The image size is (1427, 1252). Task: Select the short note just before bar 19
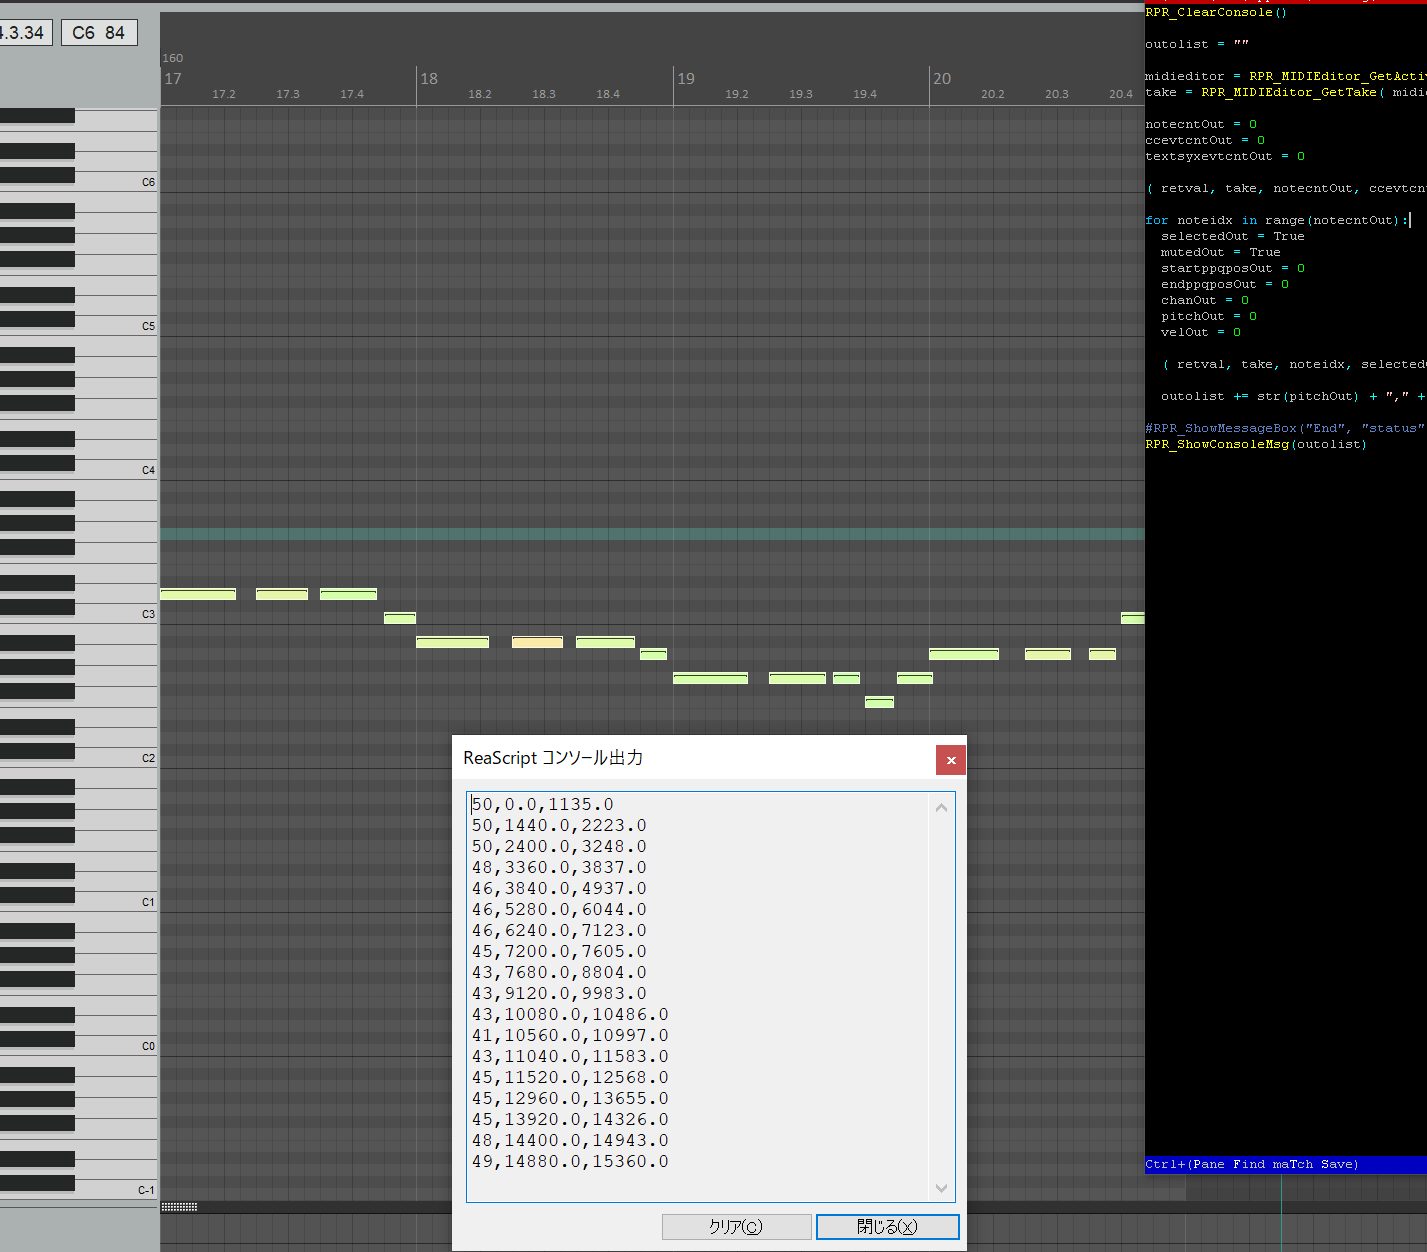click(x=653, y=654)
